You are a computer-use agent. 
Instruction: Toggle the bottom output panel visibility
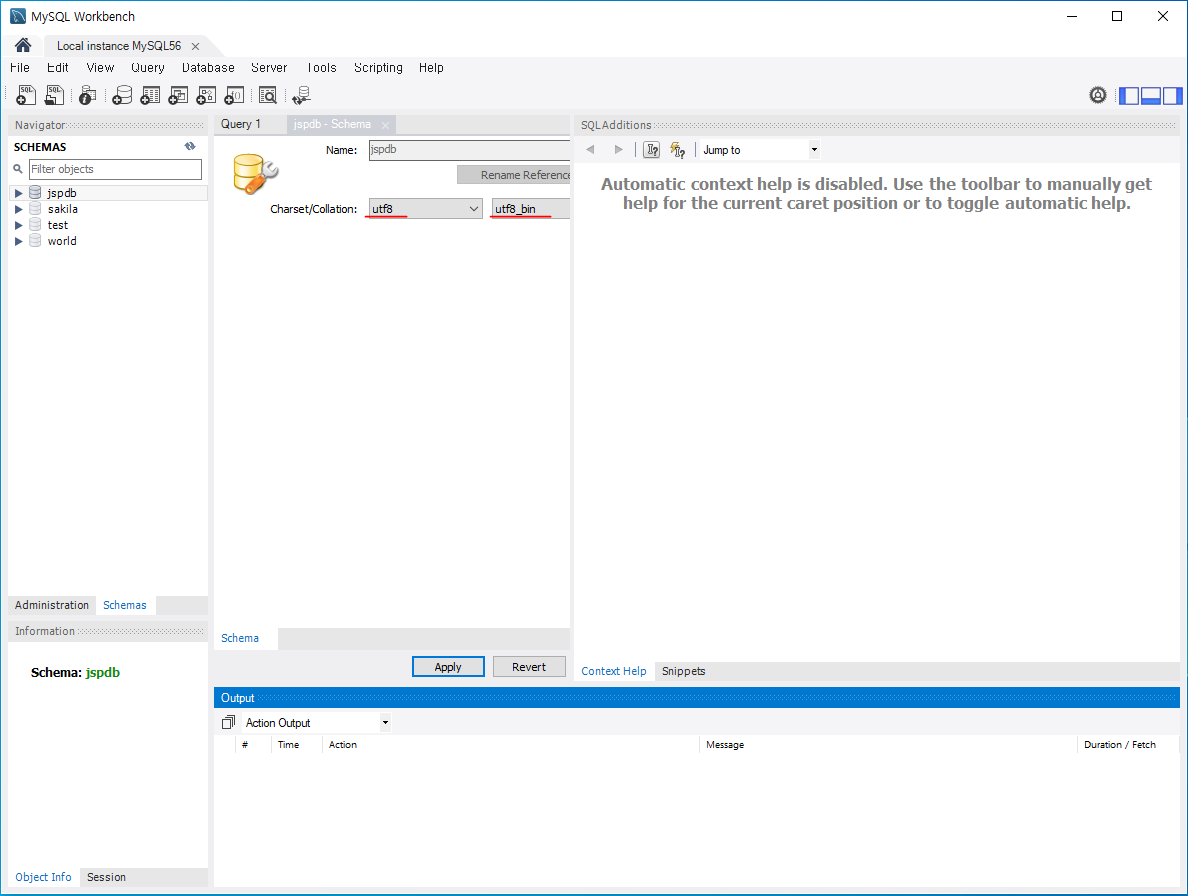1151,95
